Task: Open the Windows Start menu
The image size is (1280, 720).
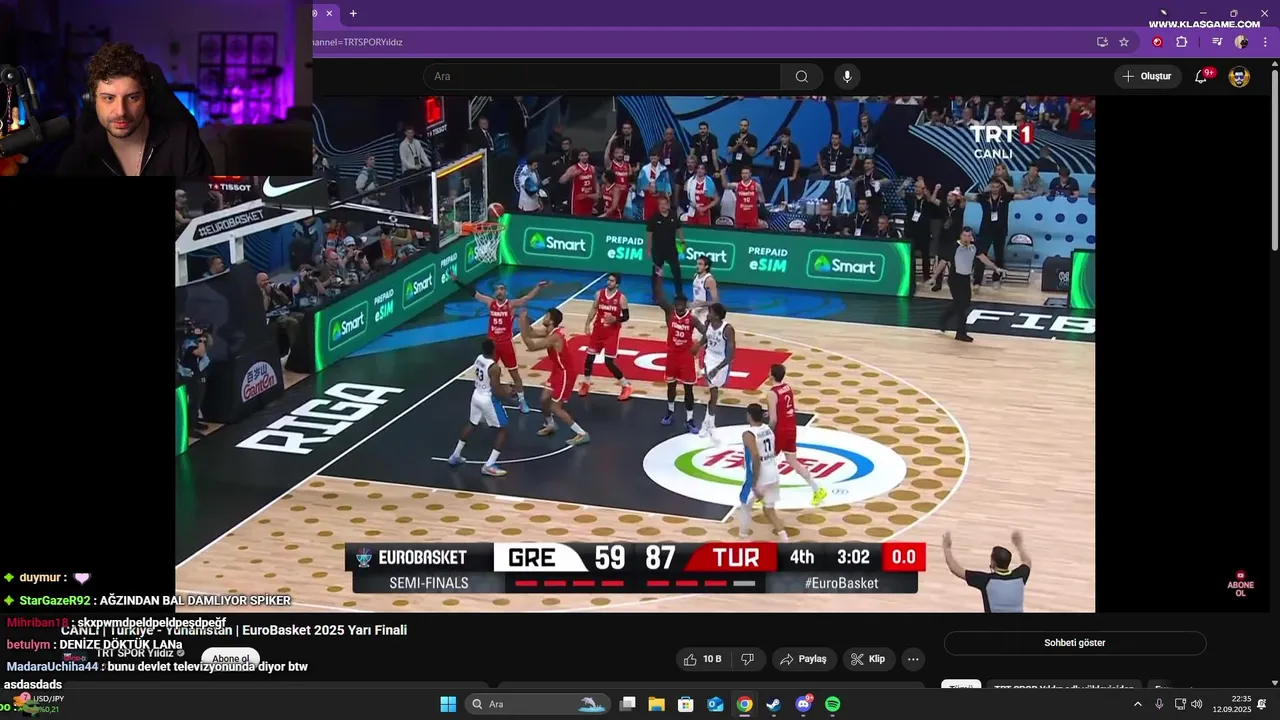Action: click(448, 704)
